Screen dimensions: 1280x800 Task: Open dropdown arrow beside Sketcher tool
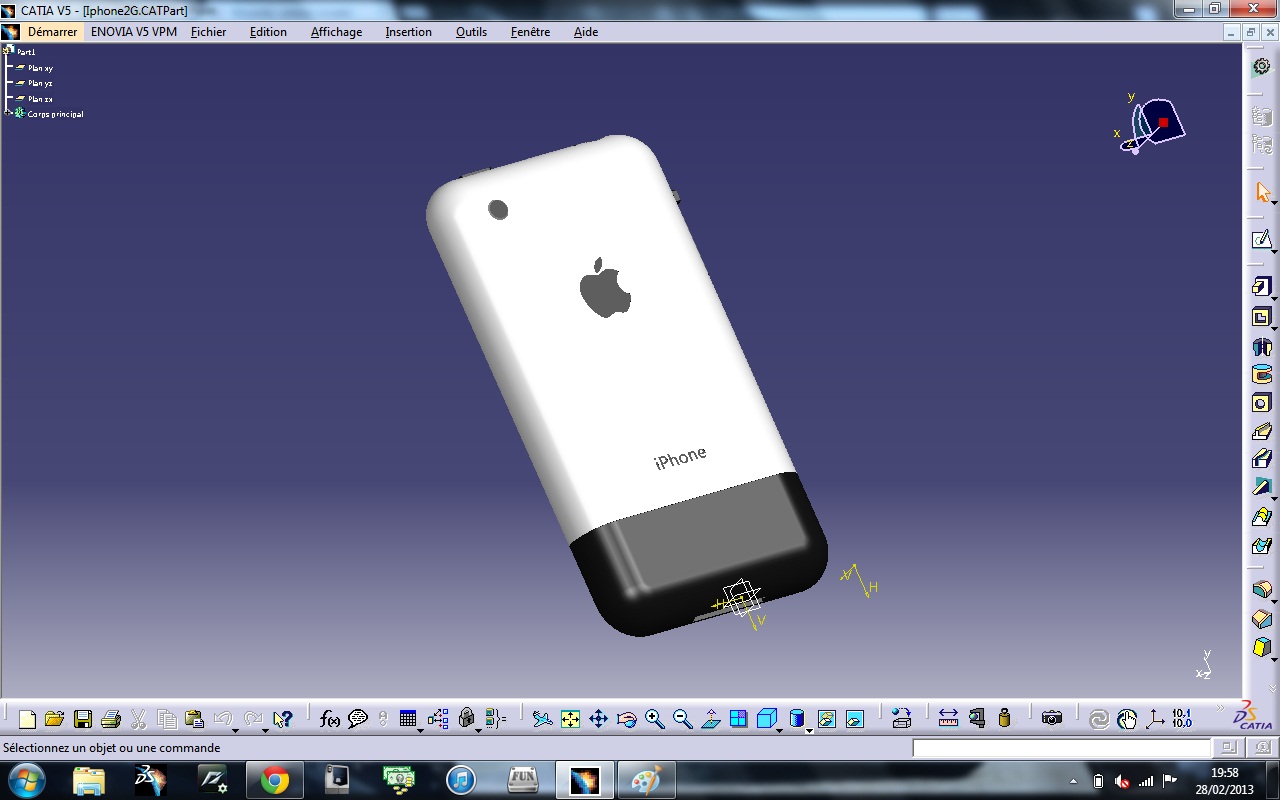1275,251
